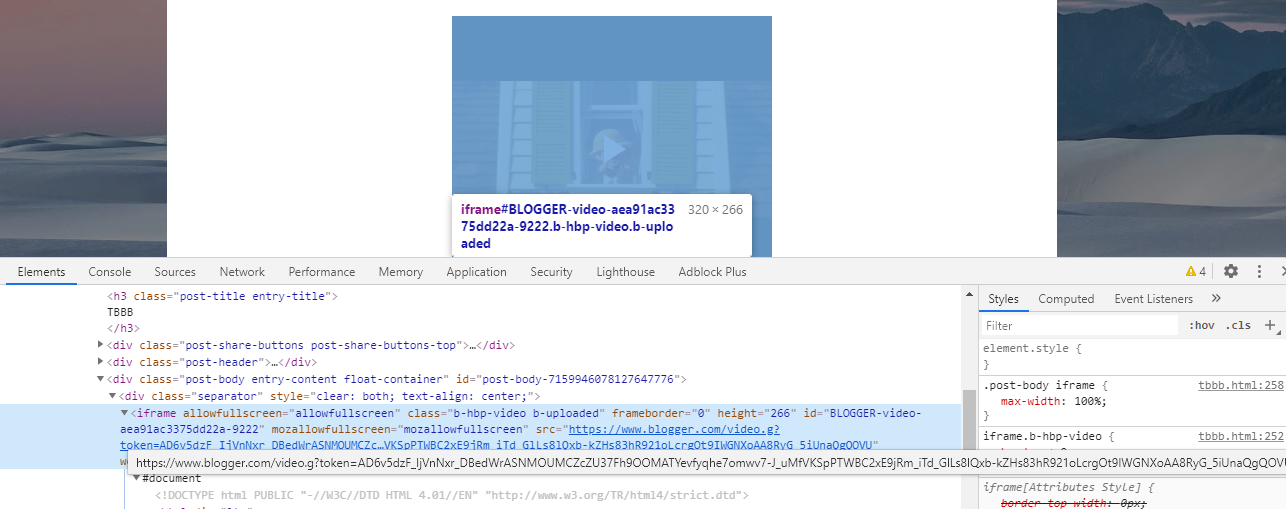Expand the post-share-buttons div node
The image size is (1286, 509).
(x=100, y=345)
